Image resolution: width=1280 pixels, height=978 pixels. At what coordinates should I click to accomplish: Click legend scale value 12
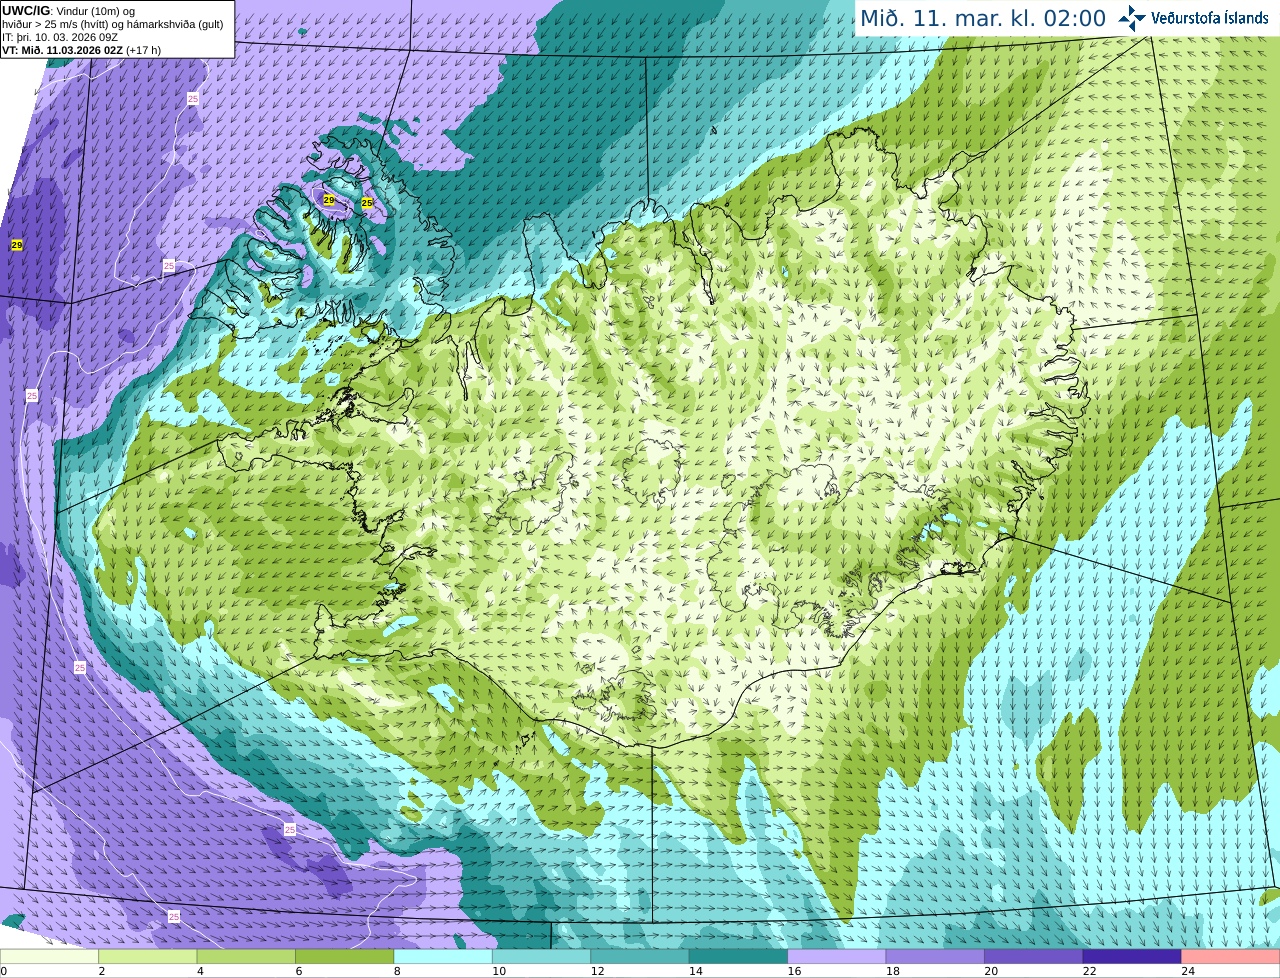[x=597, y=971]
